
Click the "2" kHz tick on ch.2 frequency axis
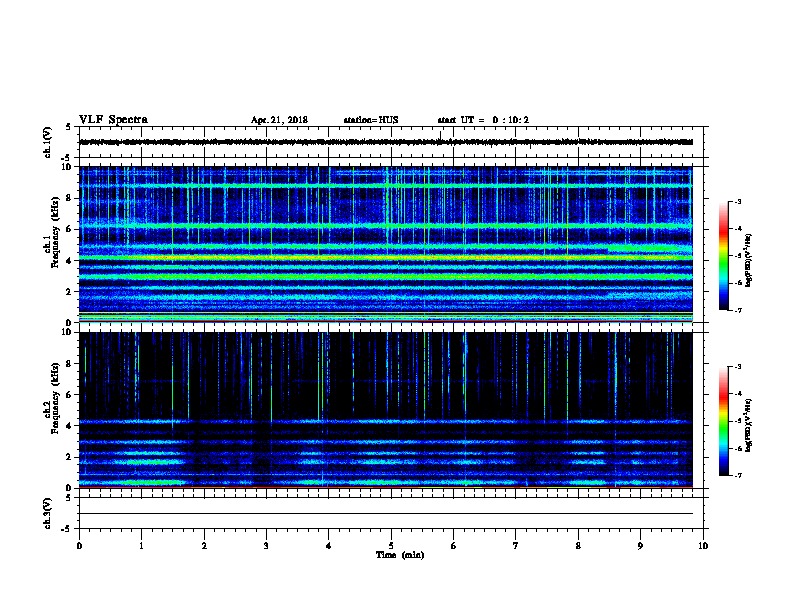tap(69, 457)
